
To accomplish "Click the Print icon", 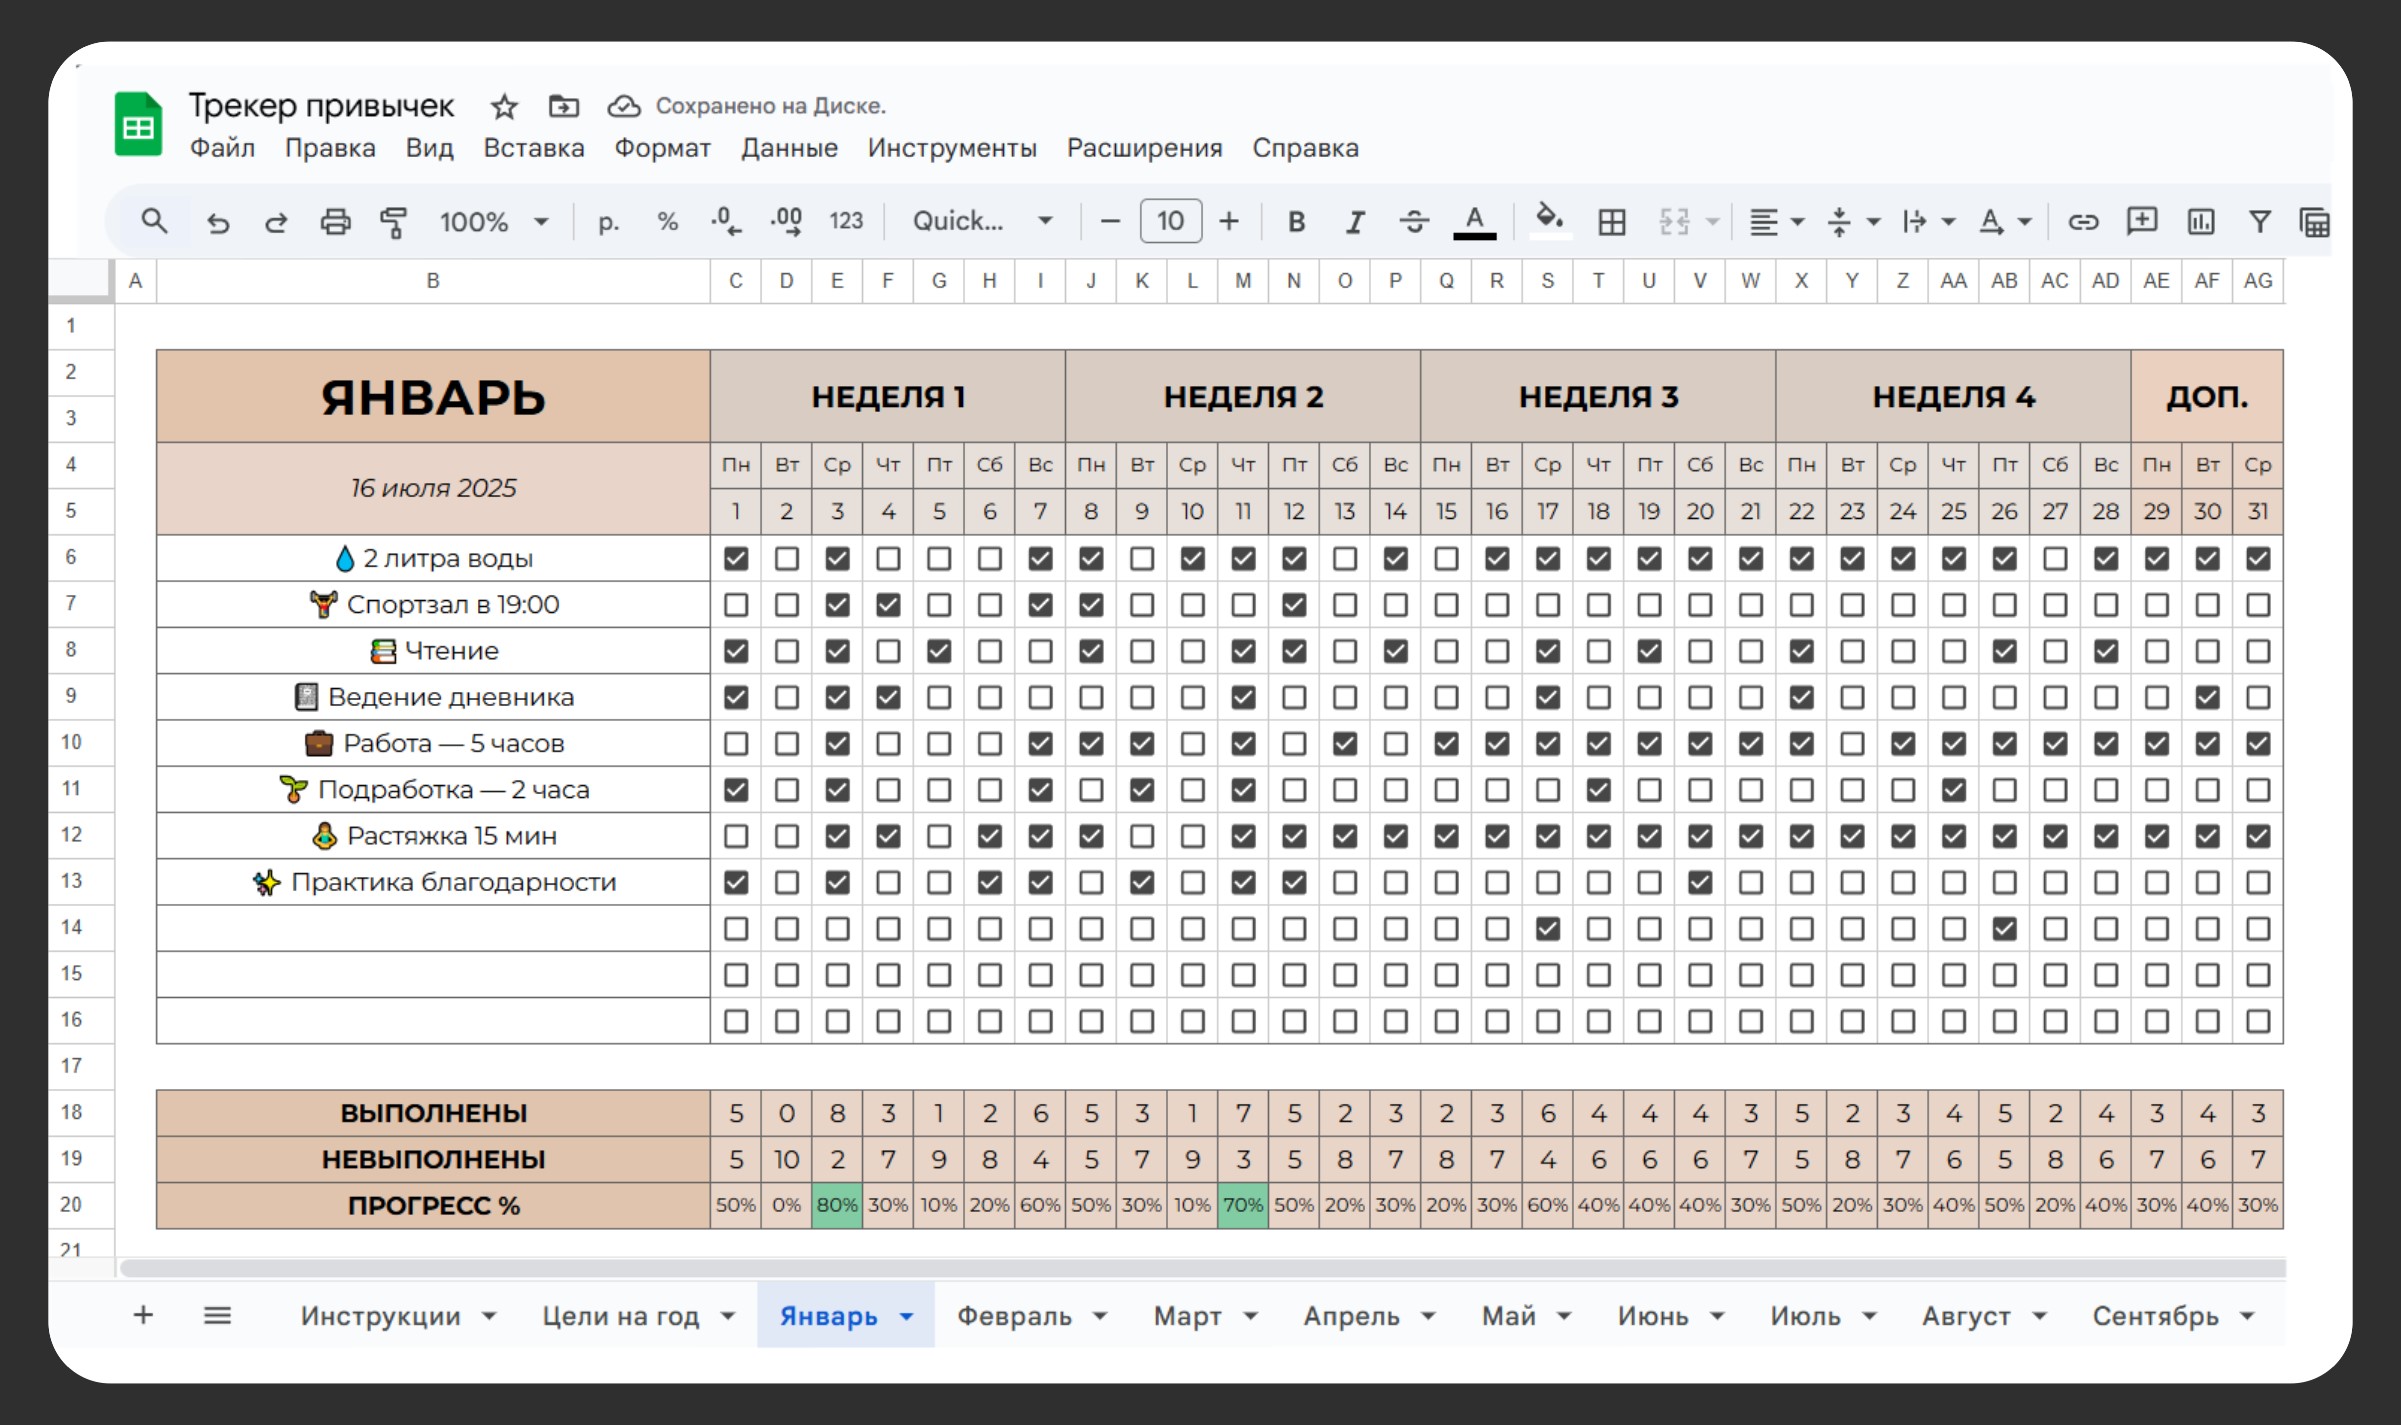I will 335,222.
